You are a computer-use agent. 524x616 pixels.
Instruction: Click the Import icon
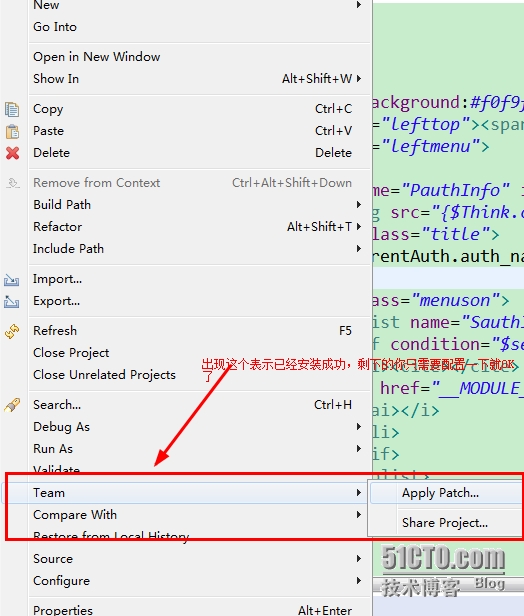[11, 280]
